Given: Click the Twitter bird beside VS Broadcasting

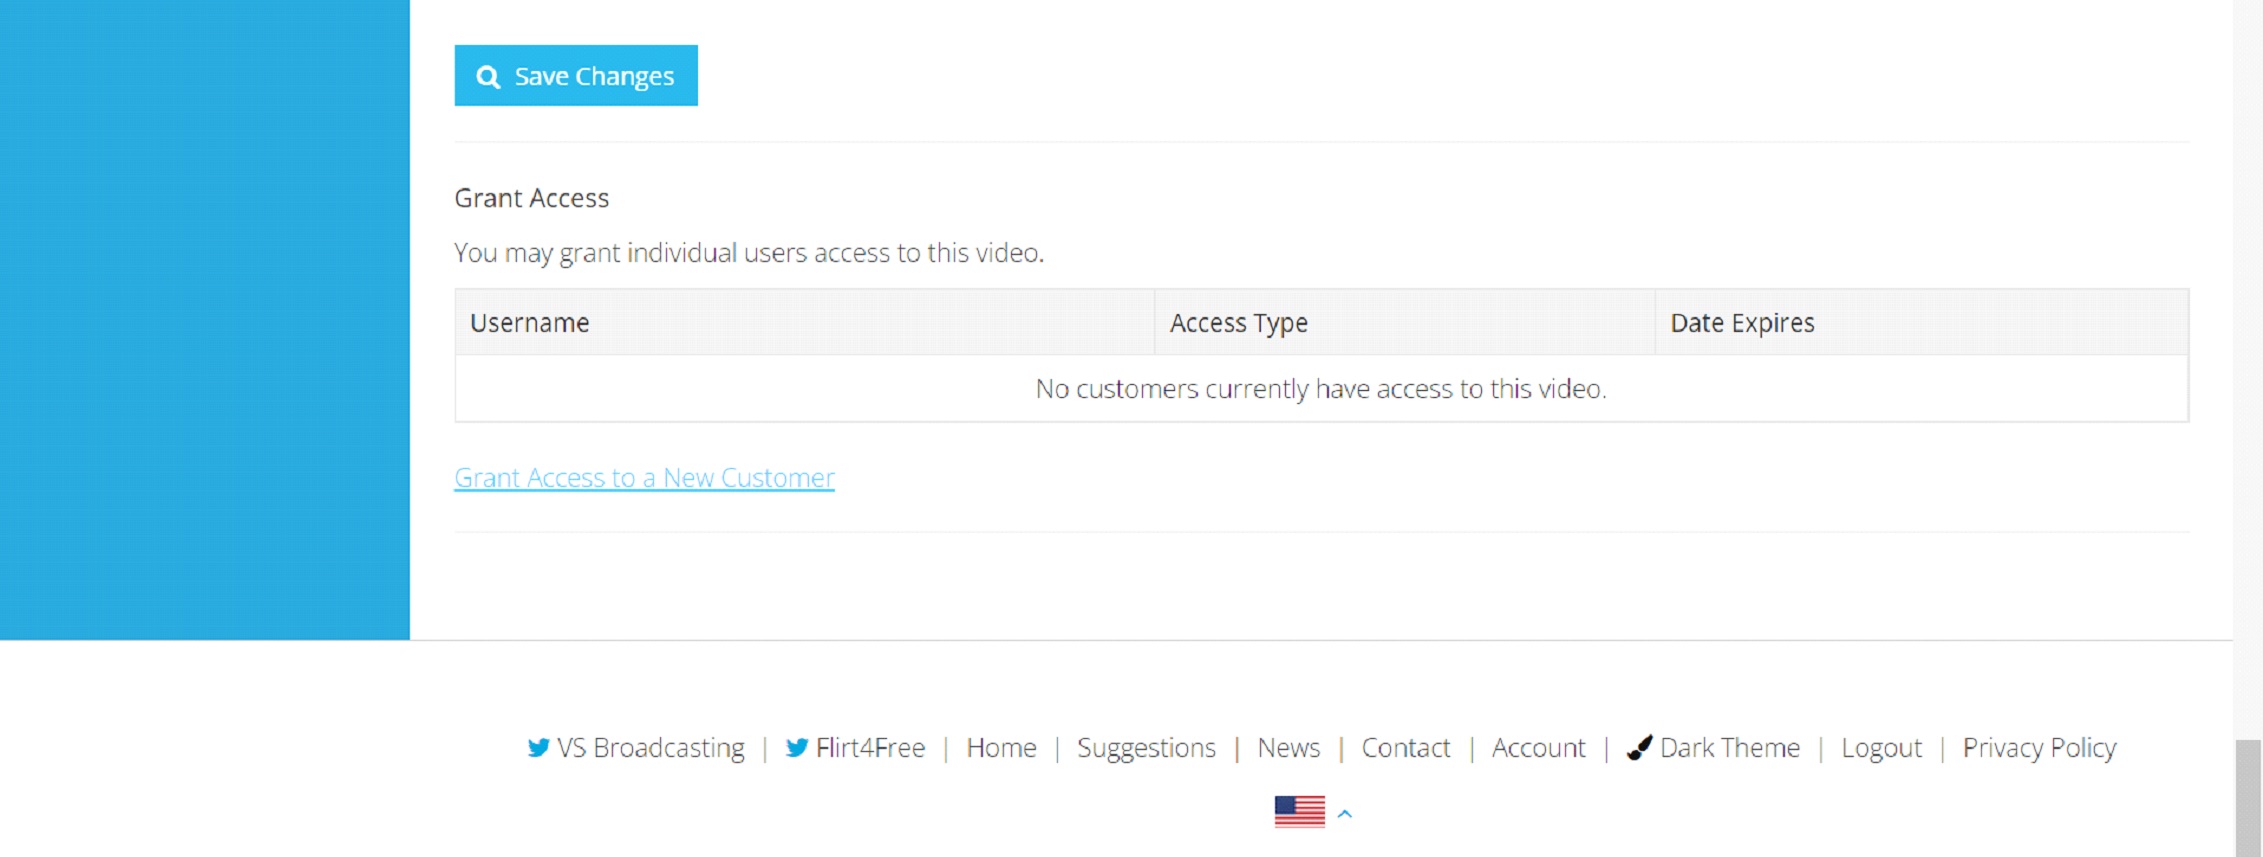Looking at the screenshot, I should [538, 748].
